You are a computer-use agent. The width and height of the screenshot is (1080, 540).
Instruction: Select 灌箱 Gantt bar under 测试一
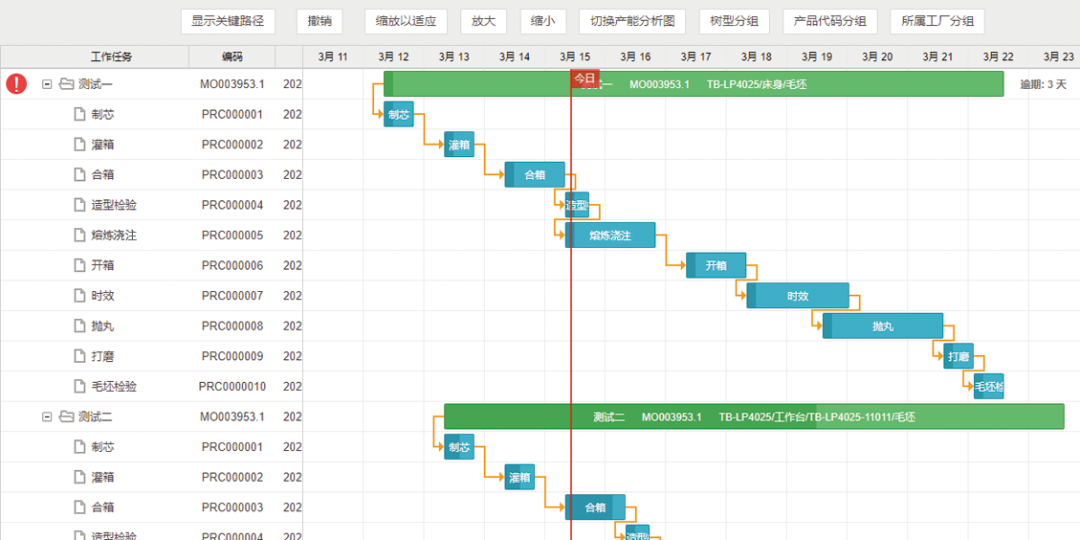point(459,145)
